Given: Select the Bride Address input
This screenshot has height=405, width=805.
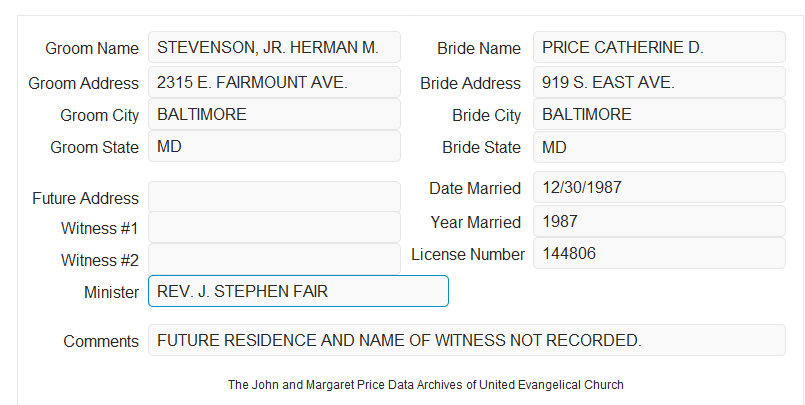Looking at the screenshot, I should tap(659, 82).
